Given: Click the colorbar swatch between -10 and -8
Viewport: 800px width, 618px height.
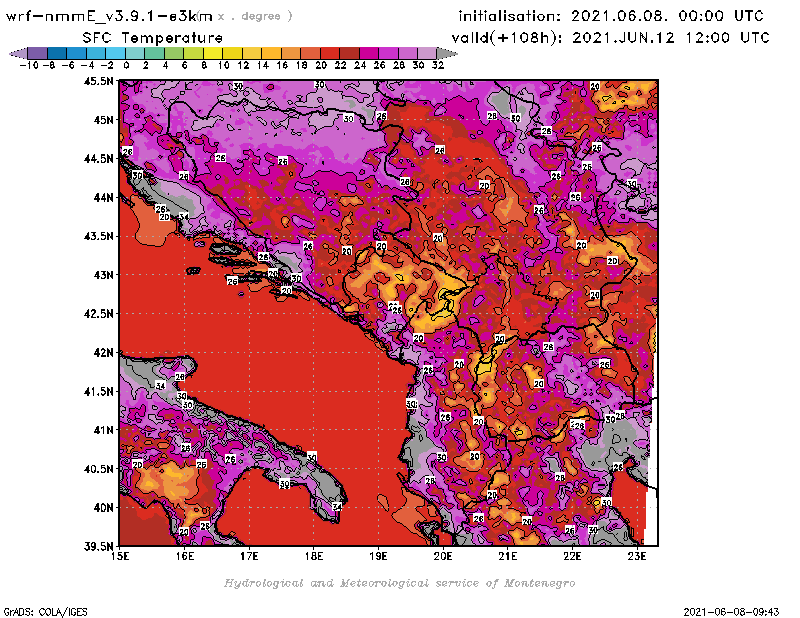Looking at the screenshot, I should 38,53.
